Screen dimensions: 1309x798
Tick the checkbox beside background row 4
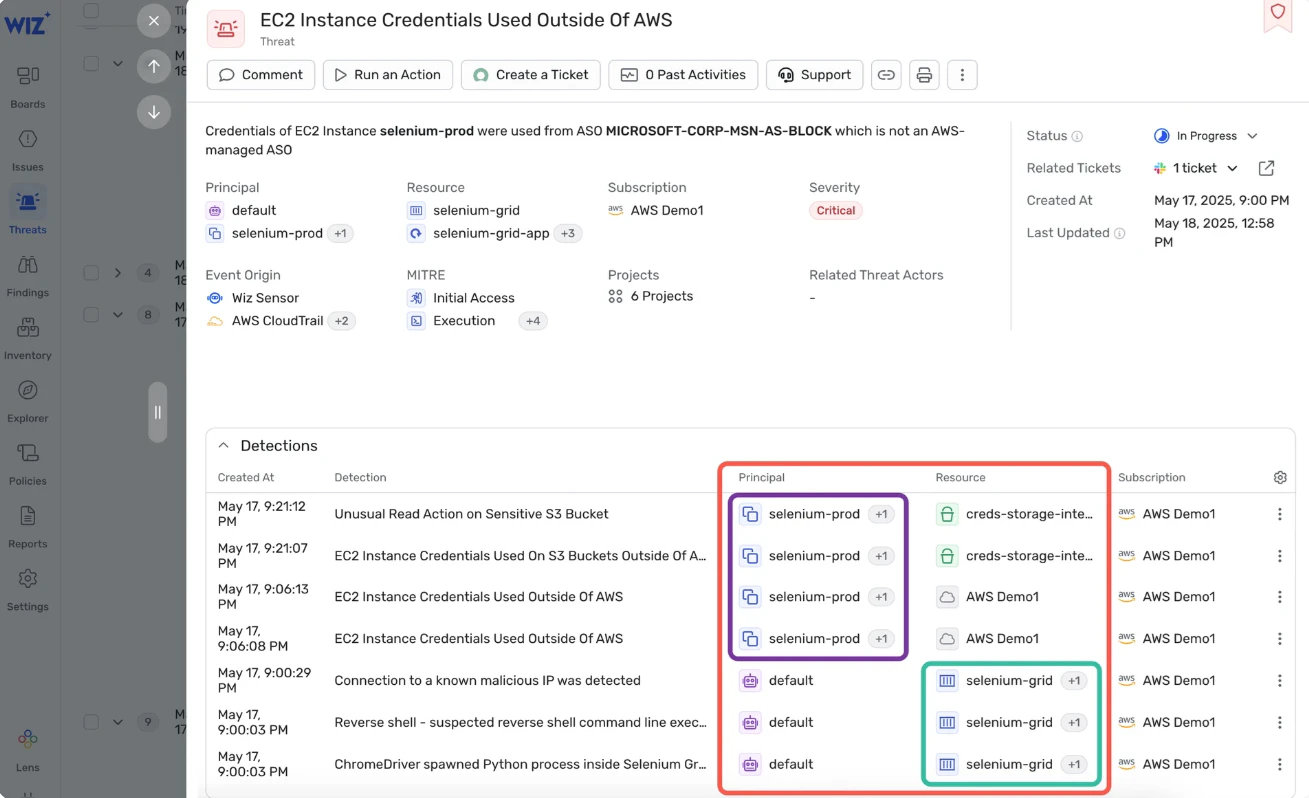coord(91,273)
